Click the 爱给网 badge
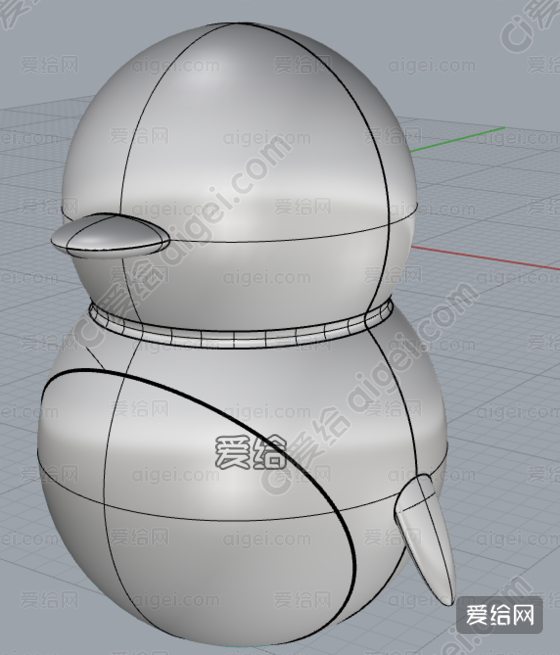This screenshot has width=560, height=655. tap(499, 615)
